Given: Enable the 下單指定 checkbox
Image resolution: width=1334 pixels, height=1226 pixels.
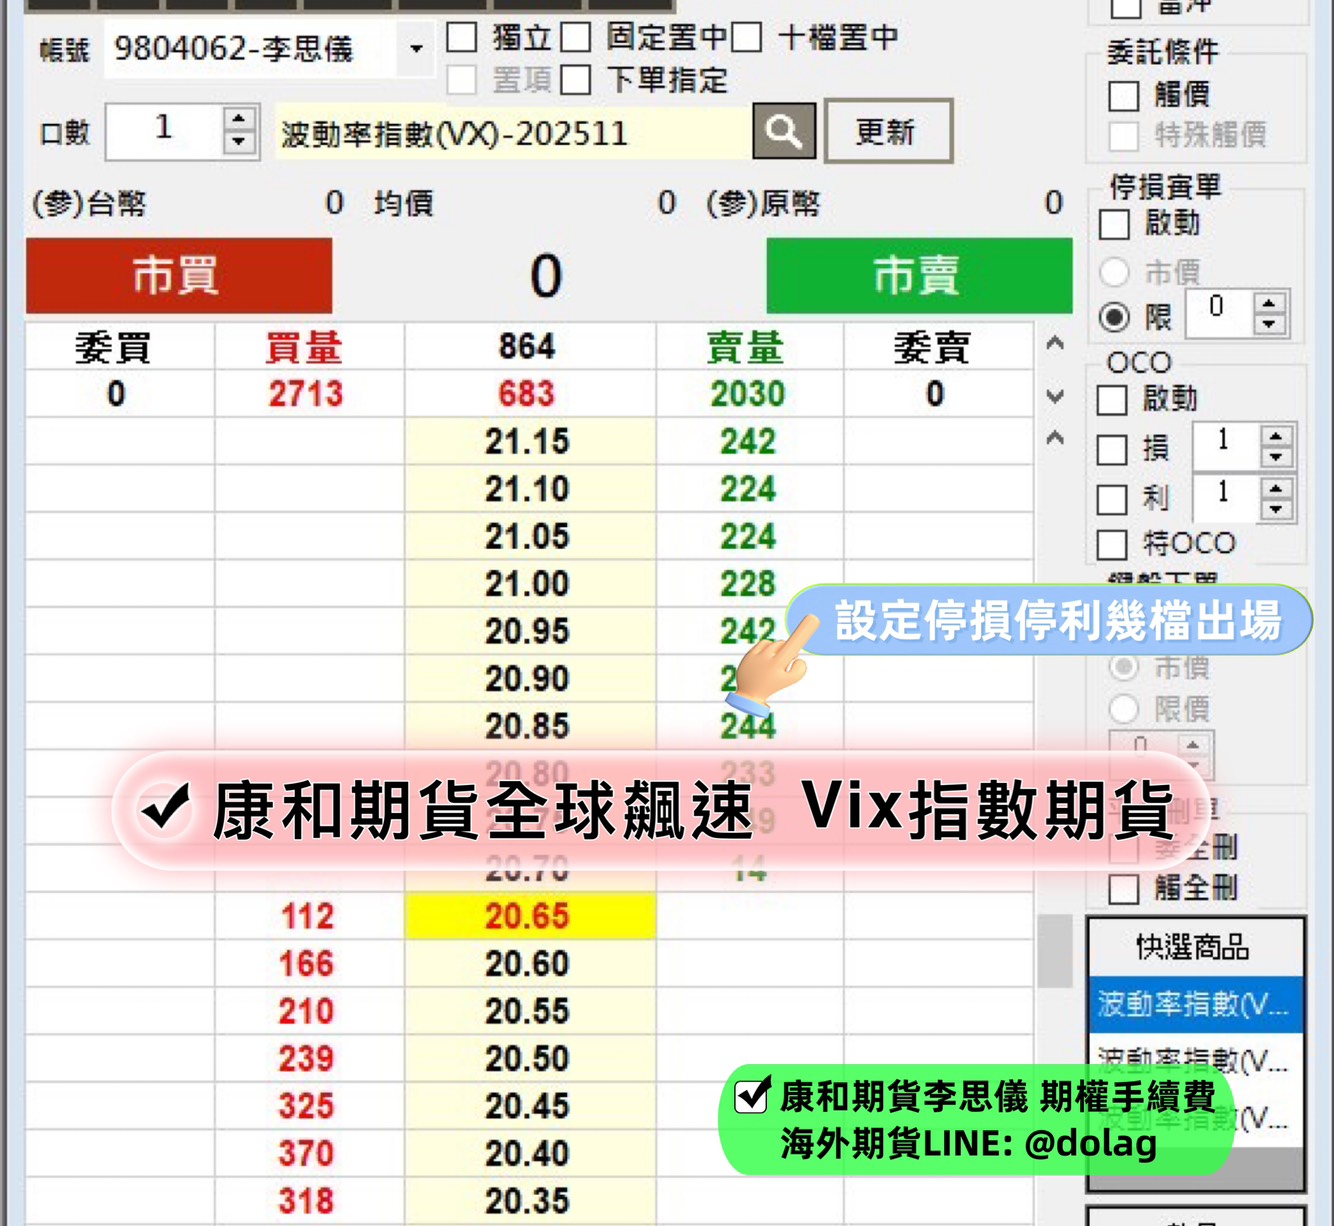Looking at the screenshot, I should [x=575, y=80].
